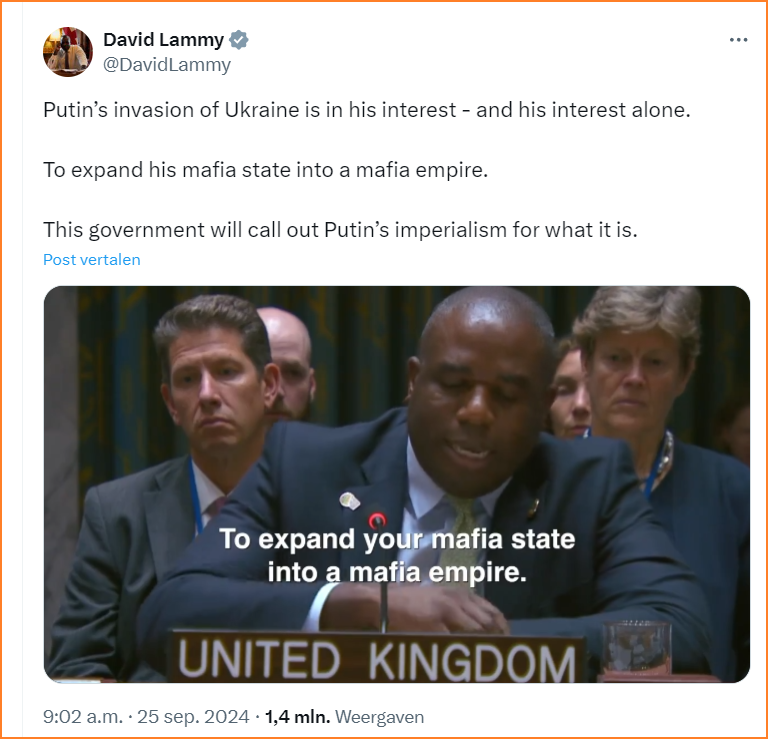Open David Lammy's profile avatar
This screenshot has width=768, height=739.
(68, 52)
